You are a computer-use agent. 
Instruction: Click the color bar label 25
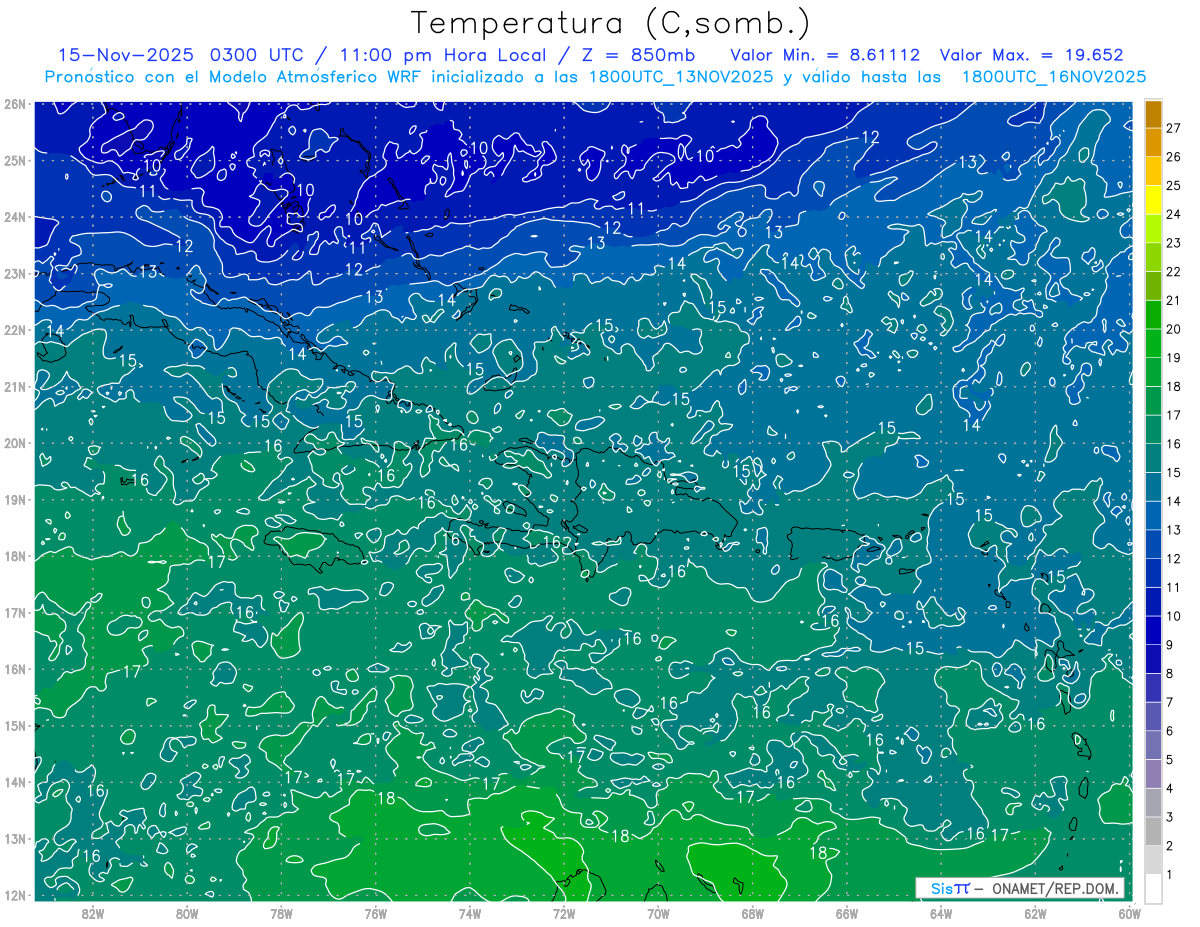(1174, 185)
